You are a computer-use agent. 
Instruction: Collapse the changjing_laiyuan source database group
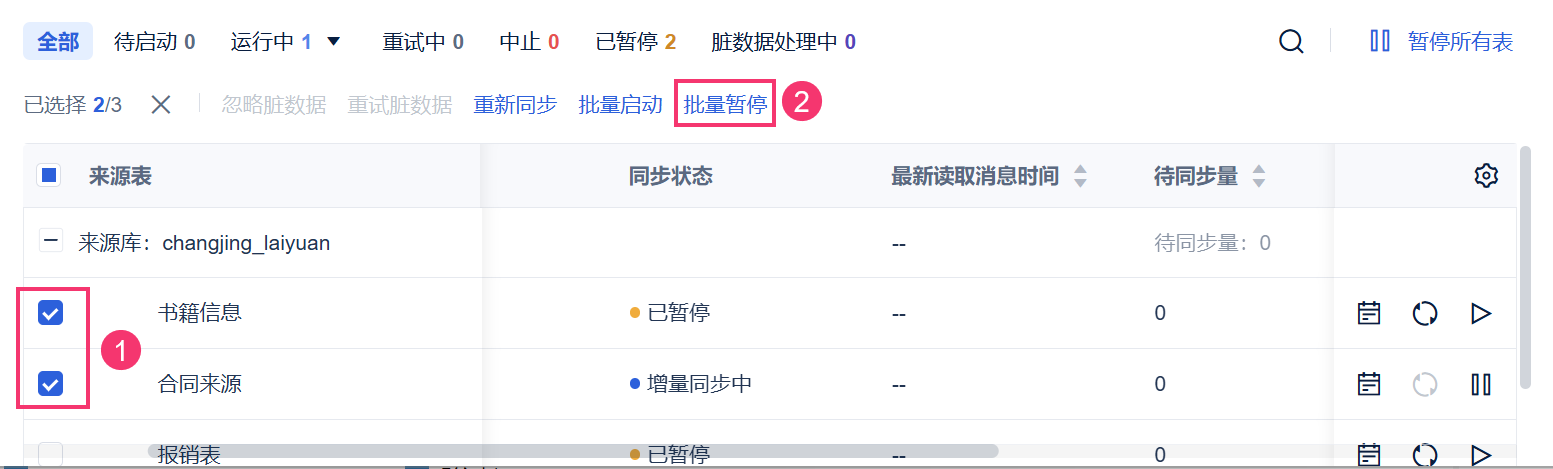49,242
